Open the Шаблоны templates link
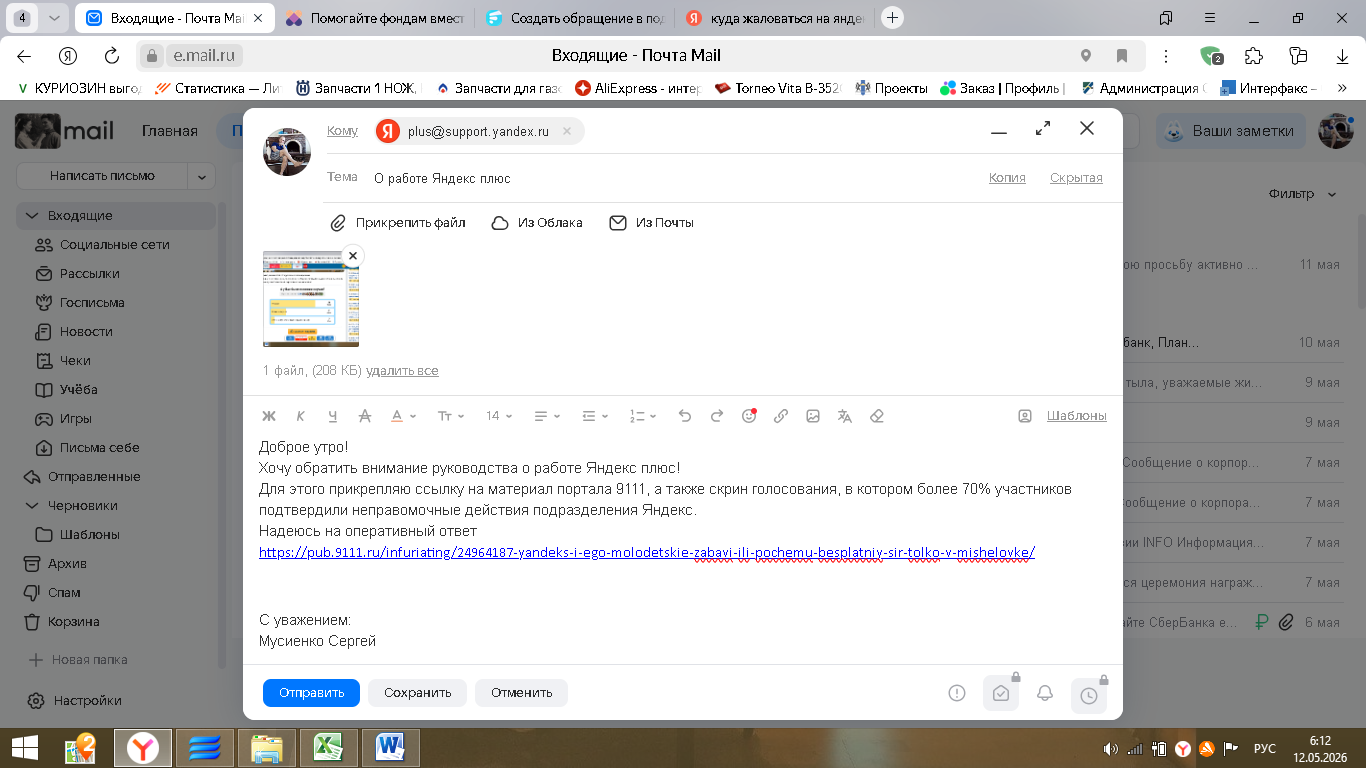The width and height of the screenshot is (1366, 768). click(1076, 416)
